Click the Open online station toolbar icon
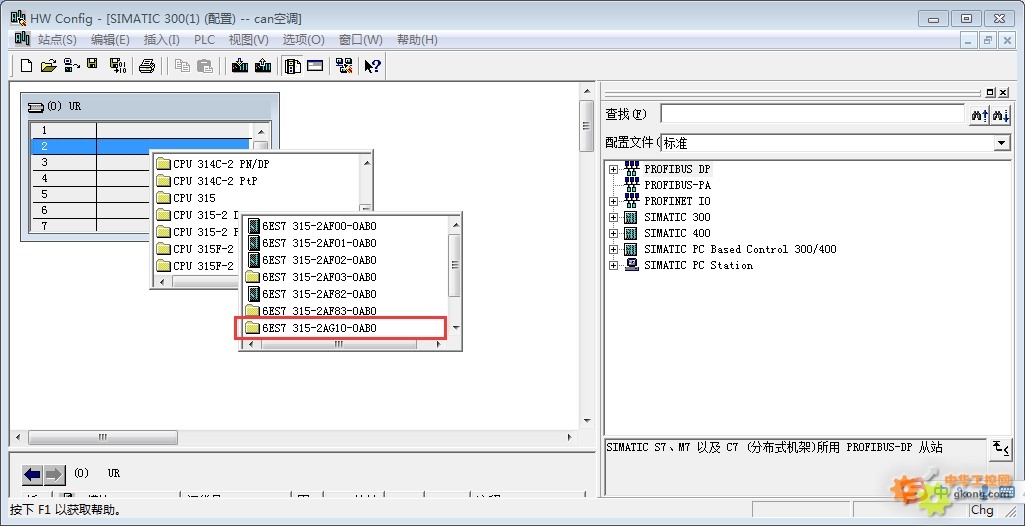 [71, 65]
